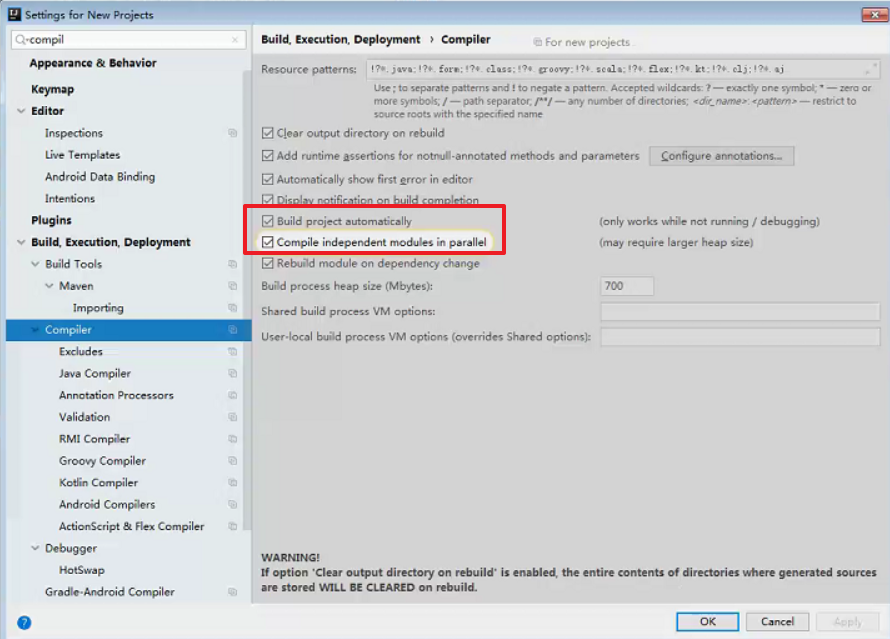890x639 pixels.
Task: Collapse the Build Tools node arrow
Action: pyautogui.click(x=35, y=264)
